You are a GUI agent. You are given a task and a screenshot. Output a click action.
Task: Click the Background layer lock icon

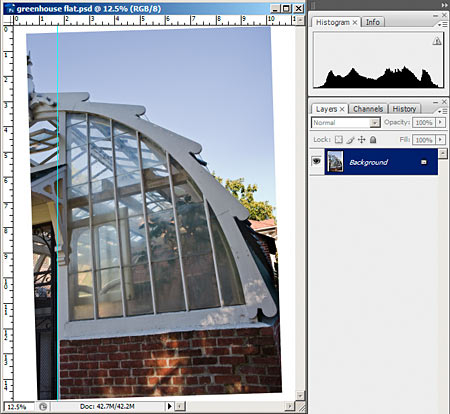coord(424,162)
